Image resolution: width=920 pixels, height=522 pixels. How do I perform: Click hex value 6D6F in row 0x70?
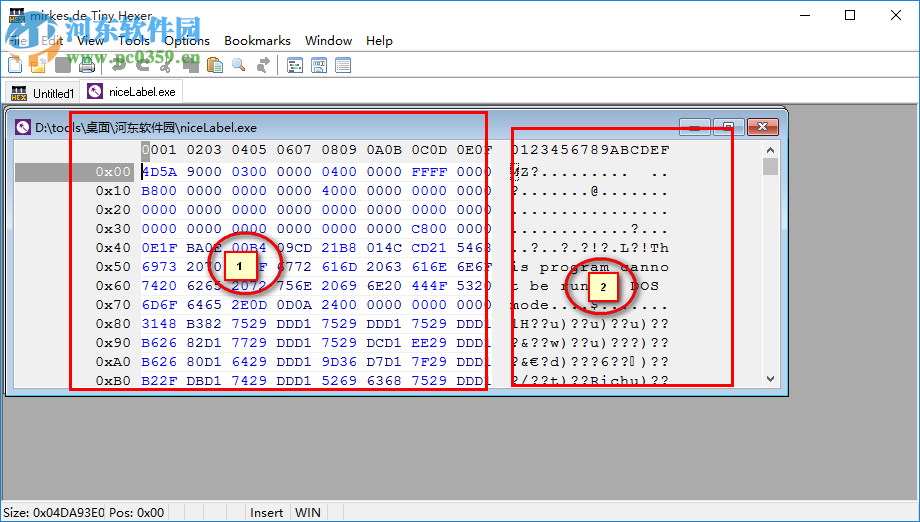pos(159,304)
